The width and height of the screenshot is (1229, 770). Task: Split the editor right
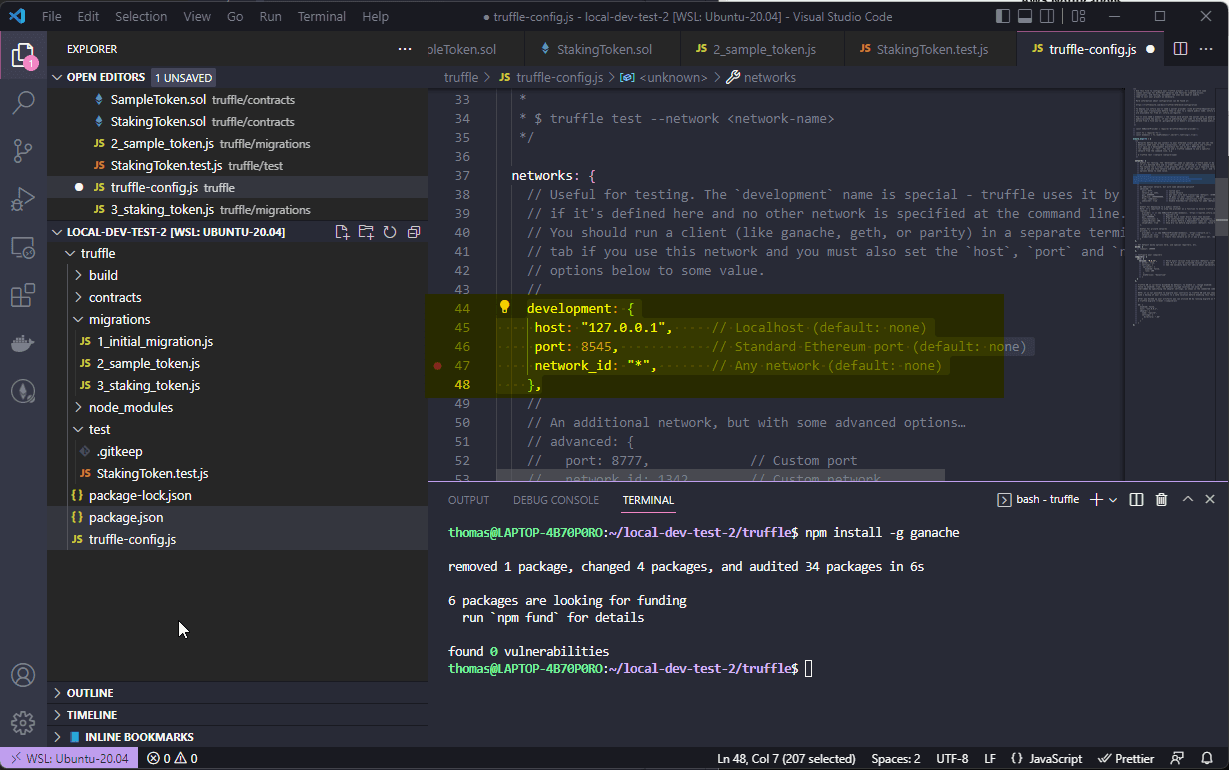tap(1180, 49)
